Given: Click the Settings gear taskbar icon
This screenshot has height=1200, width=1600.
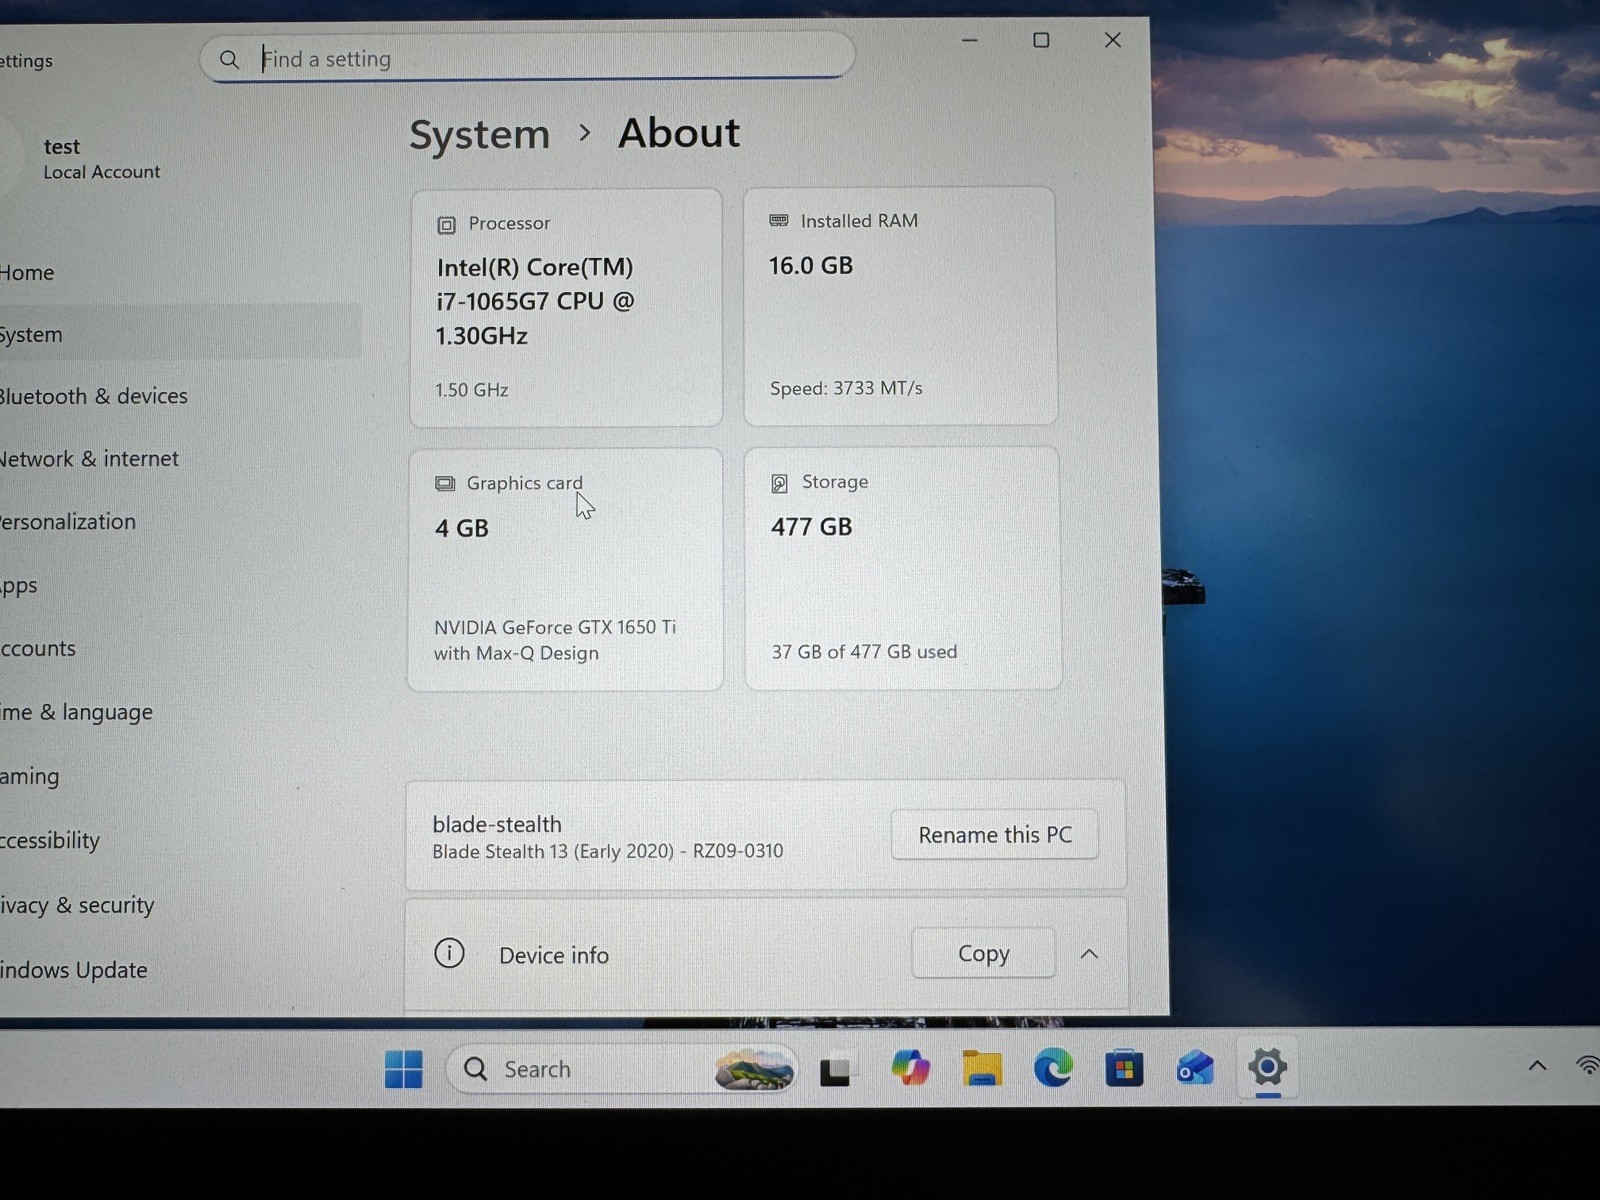Looking at the screenshot, I should (1267, 1068).
